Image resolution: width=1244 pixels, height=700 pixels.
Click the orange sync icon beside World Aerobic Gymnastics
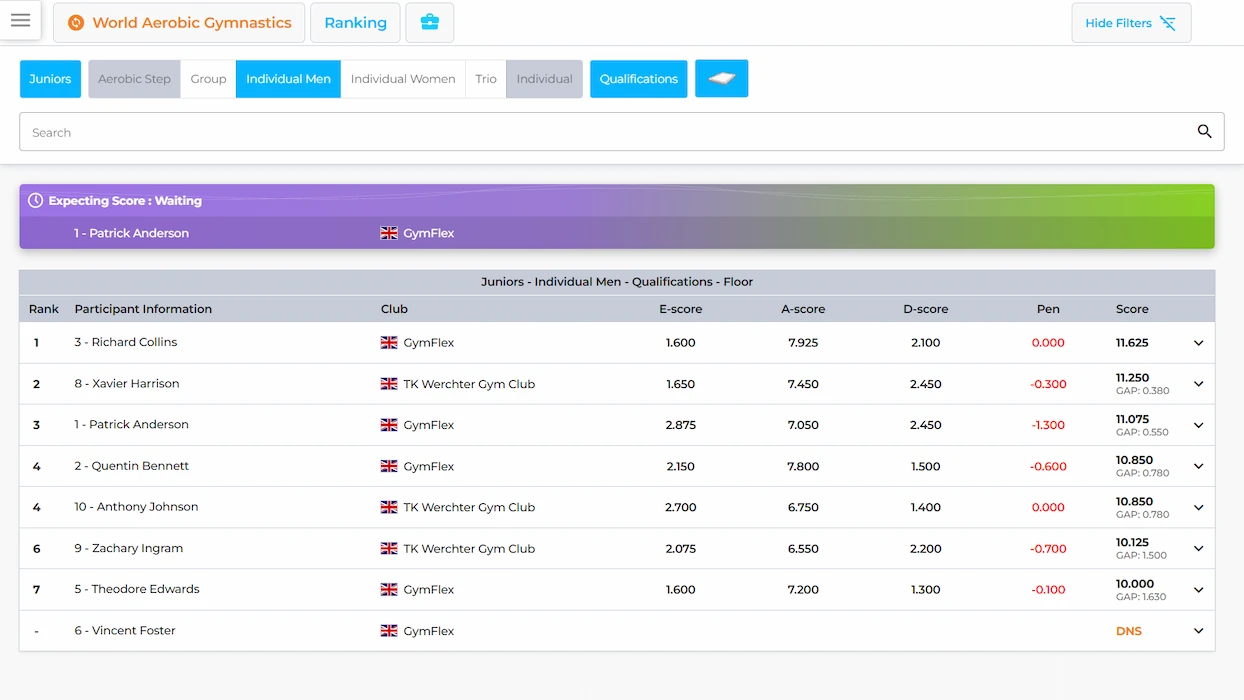(76, 22)
